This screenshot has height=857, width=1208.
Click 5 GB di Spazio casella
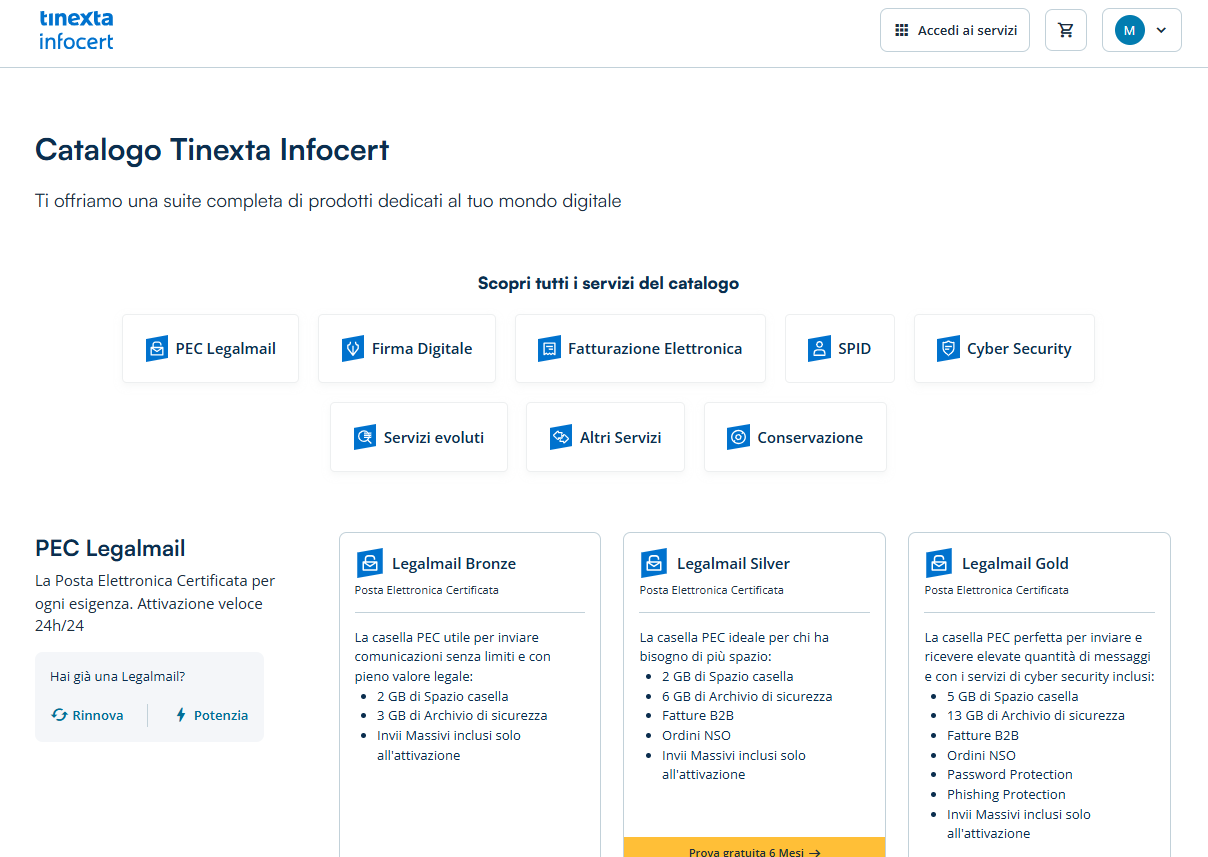coord(1013,696)
